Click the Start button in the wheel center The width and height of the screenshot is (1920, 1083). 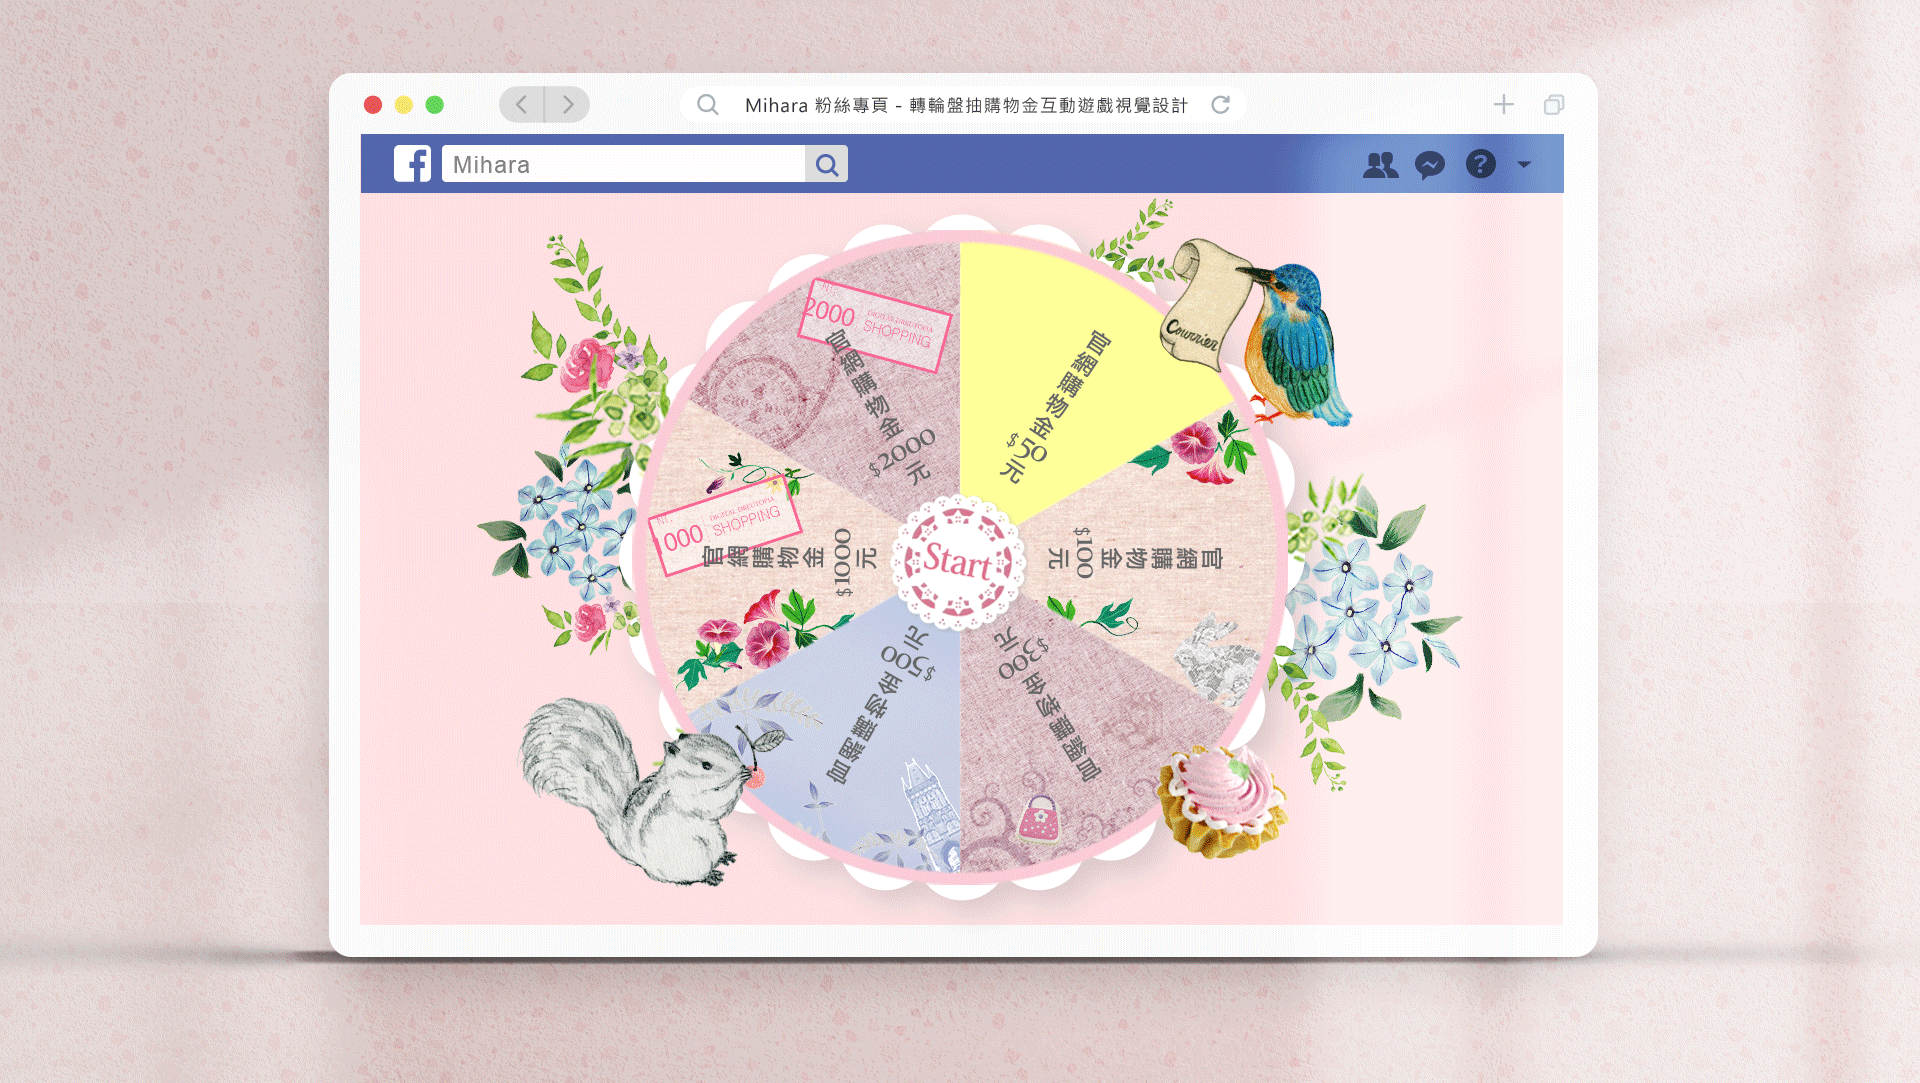(x=958, y=562)
